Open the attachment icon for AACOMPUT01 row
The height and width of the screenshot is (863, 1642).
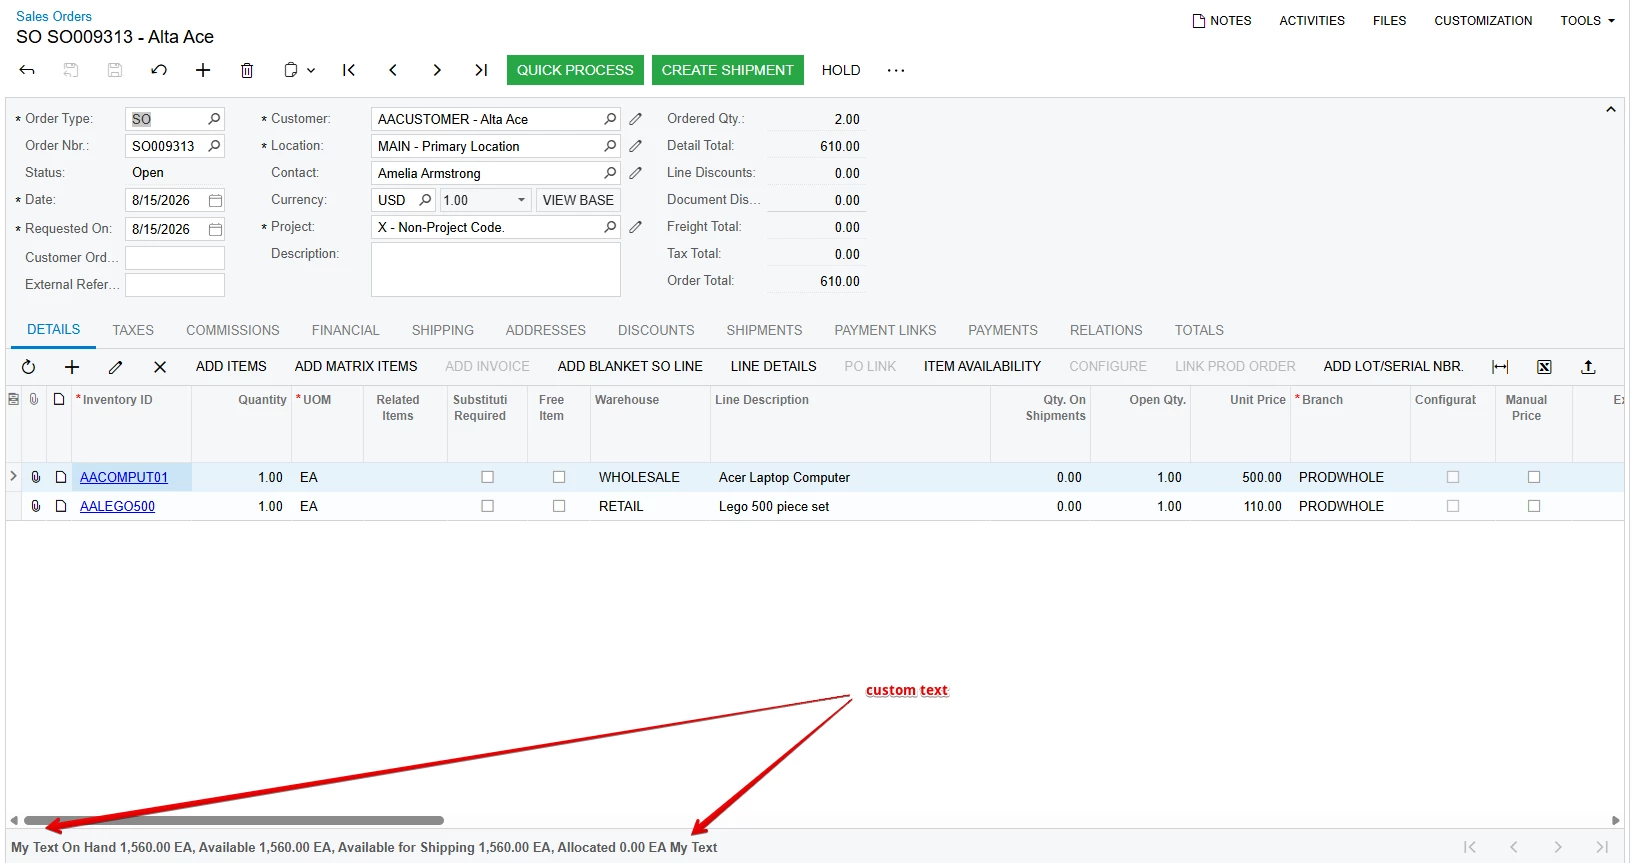[x=36, y=477]
